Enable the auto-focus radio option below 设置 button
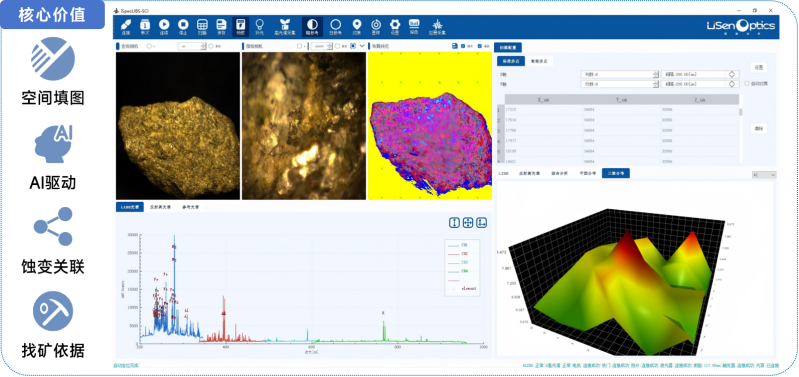 (x=747, y=84)
